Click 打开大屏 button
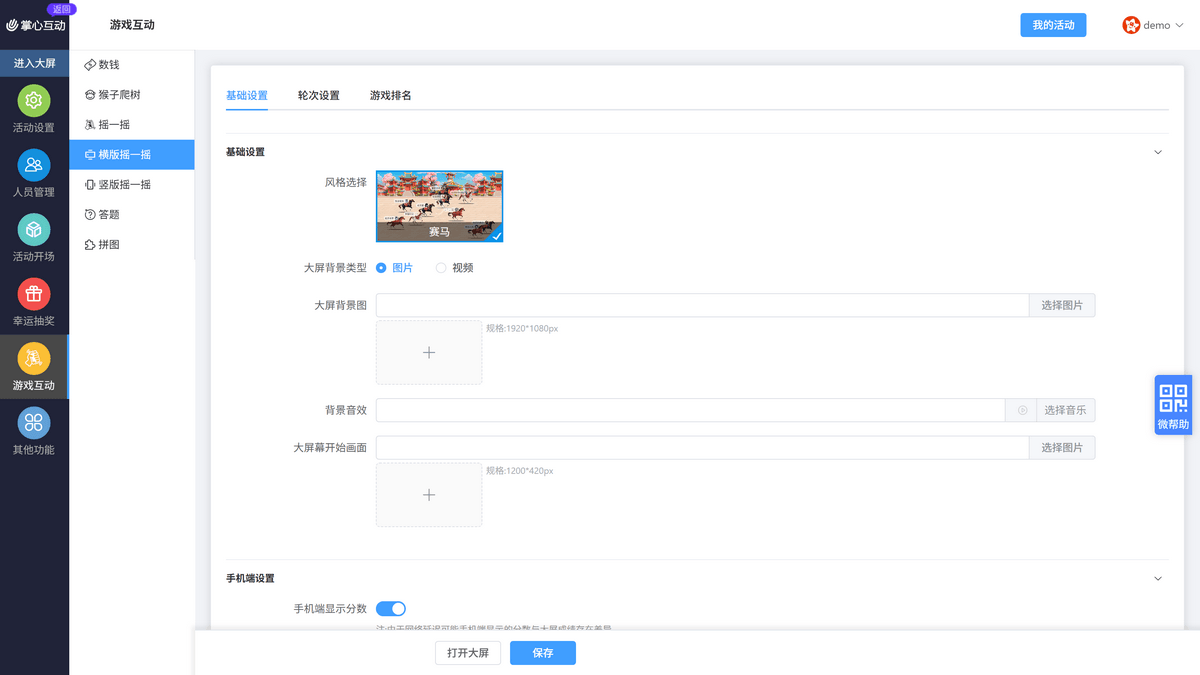This screenshot has width=1200, height=675. click(468, 653)
